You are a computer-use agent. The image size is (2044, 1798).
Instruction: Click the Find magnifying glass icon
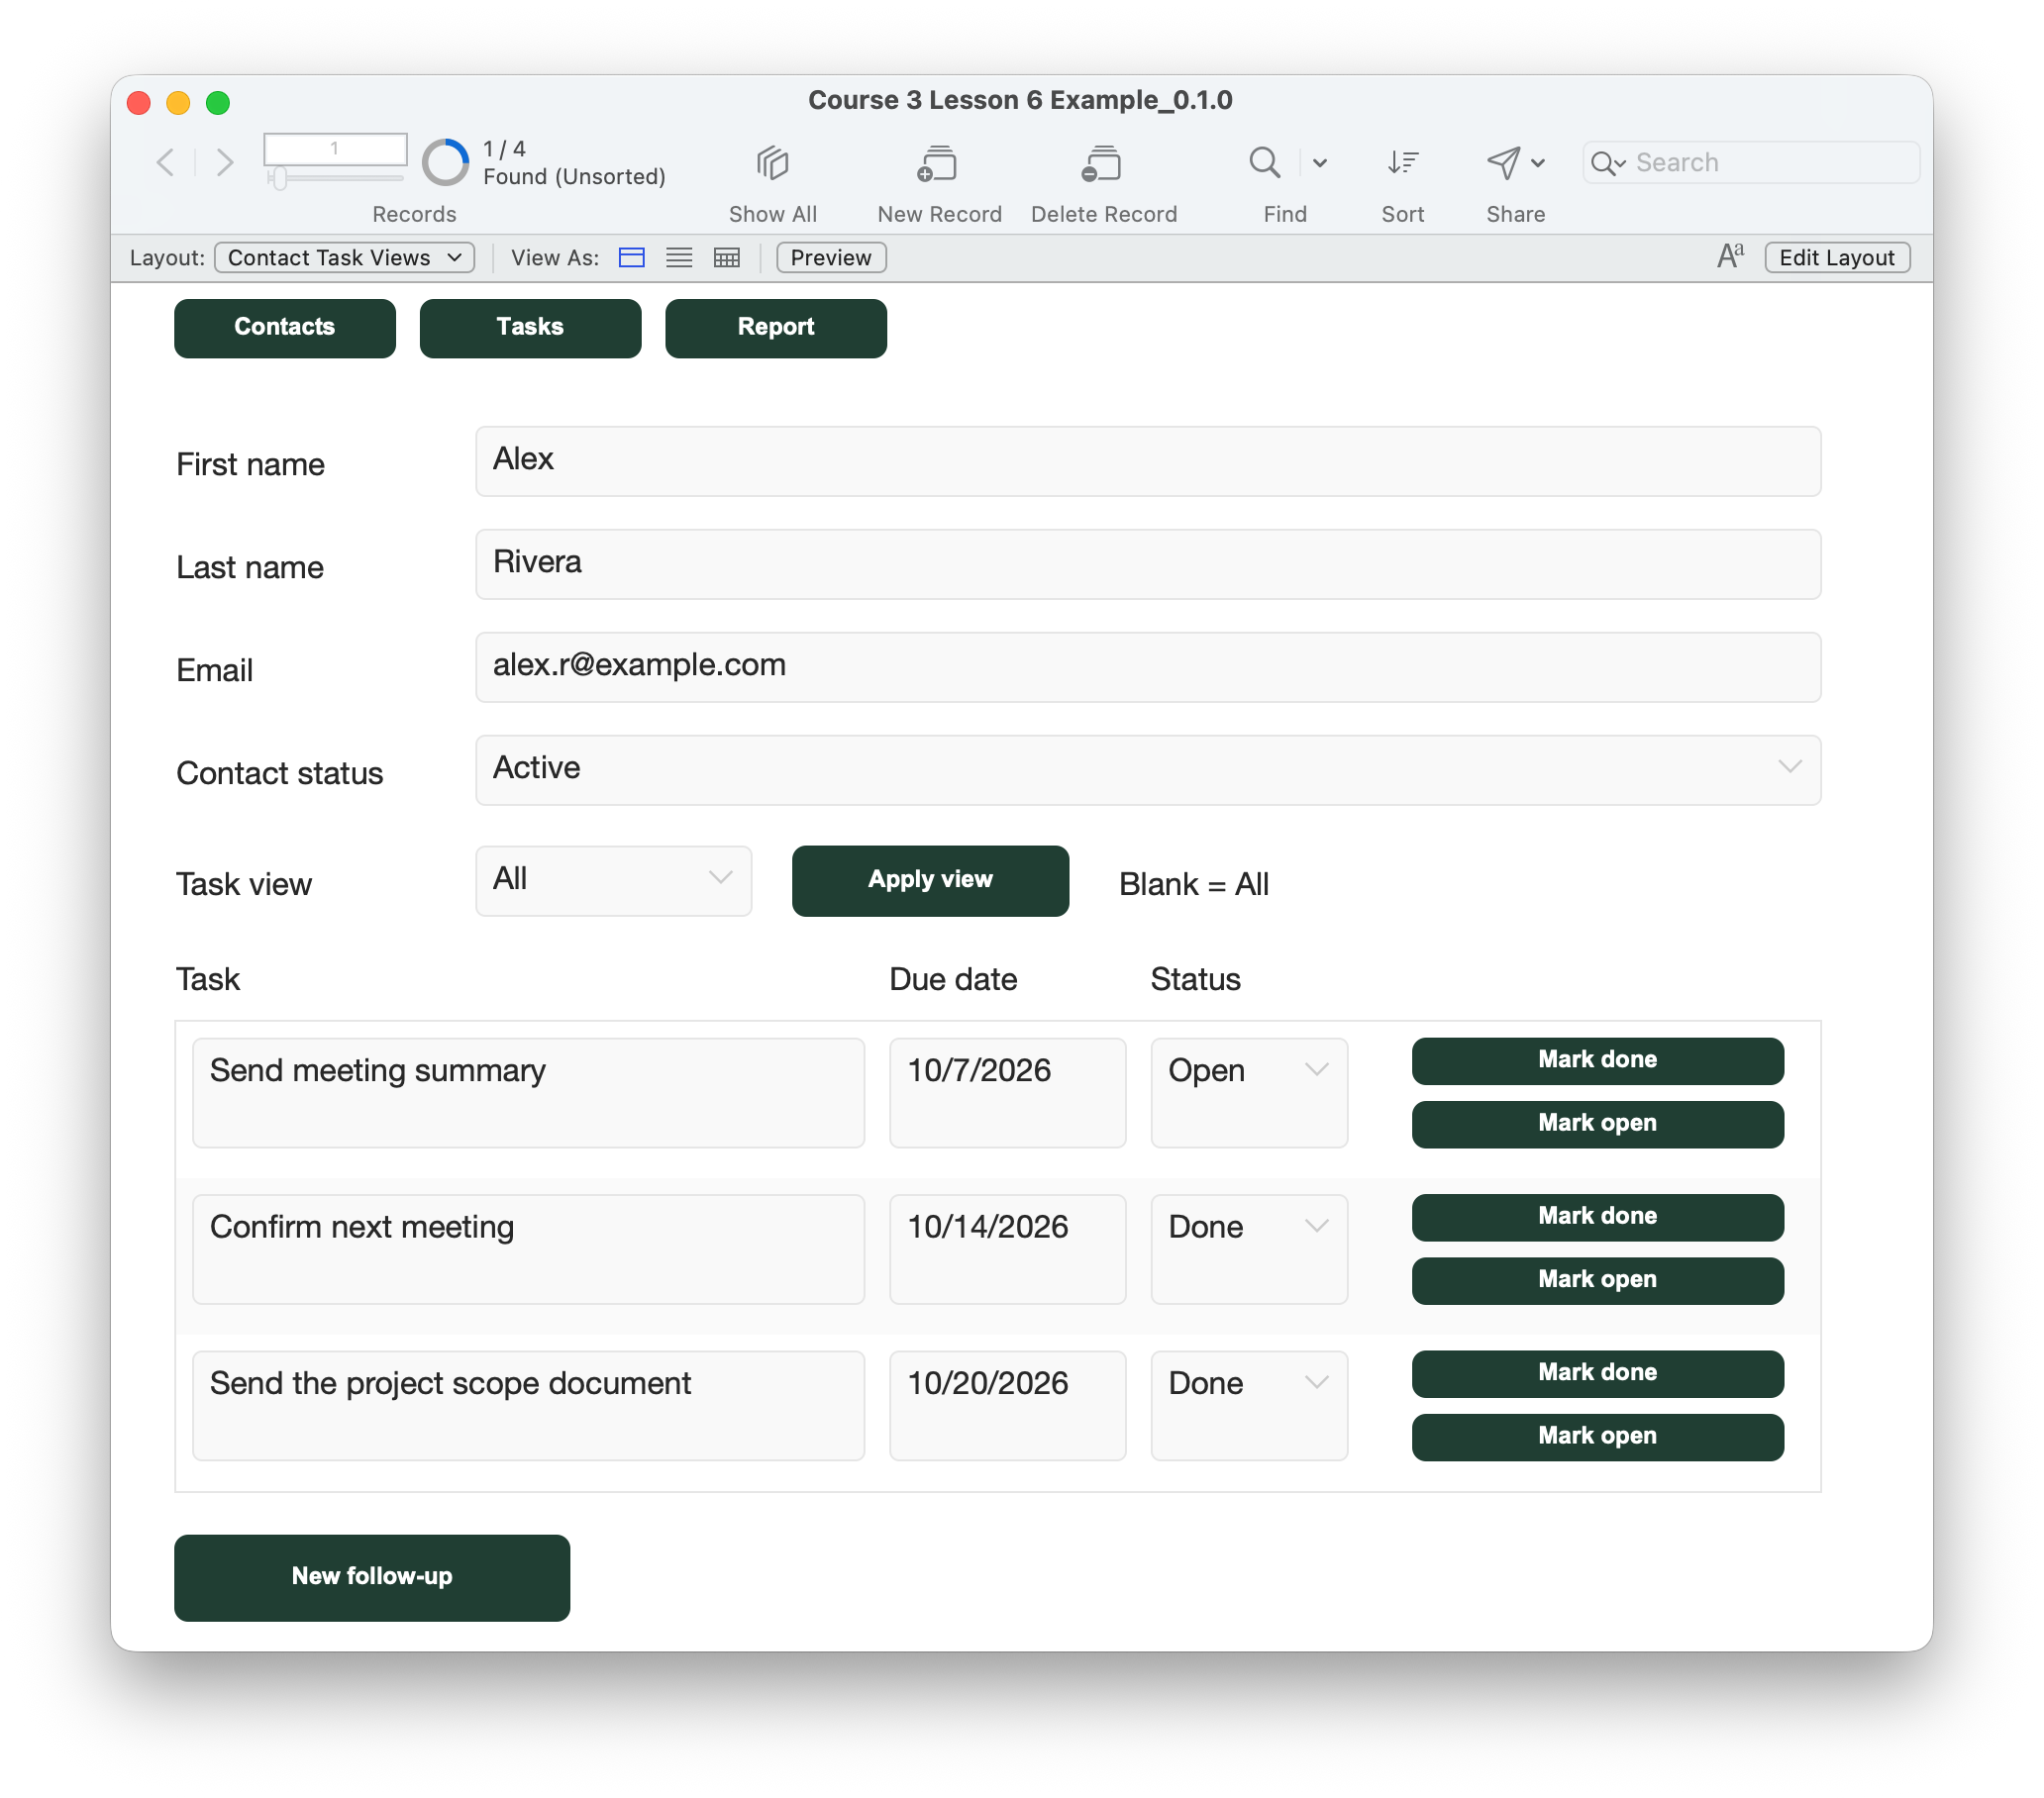pyautogui.click(x=1264, y=162)
